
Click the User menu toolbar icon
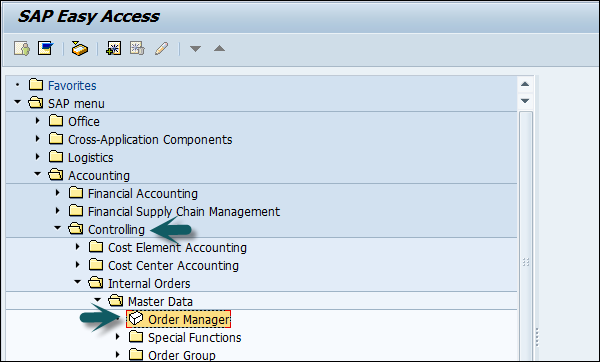(22, 49)
